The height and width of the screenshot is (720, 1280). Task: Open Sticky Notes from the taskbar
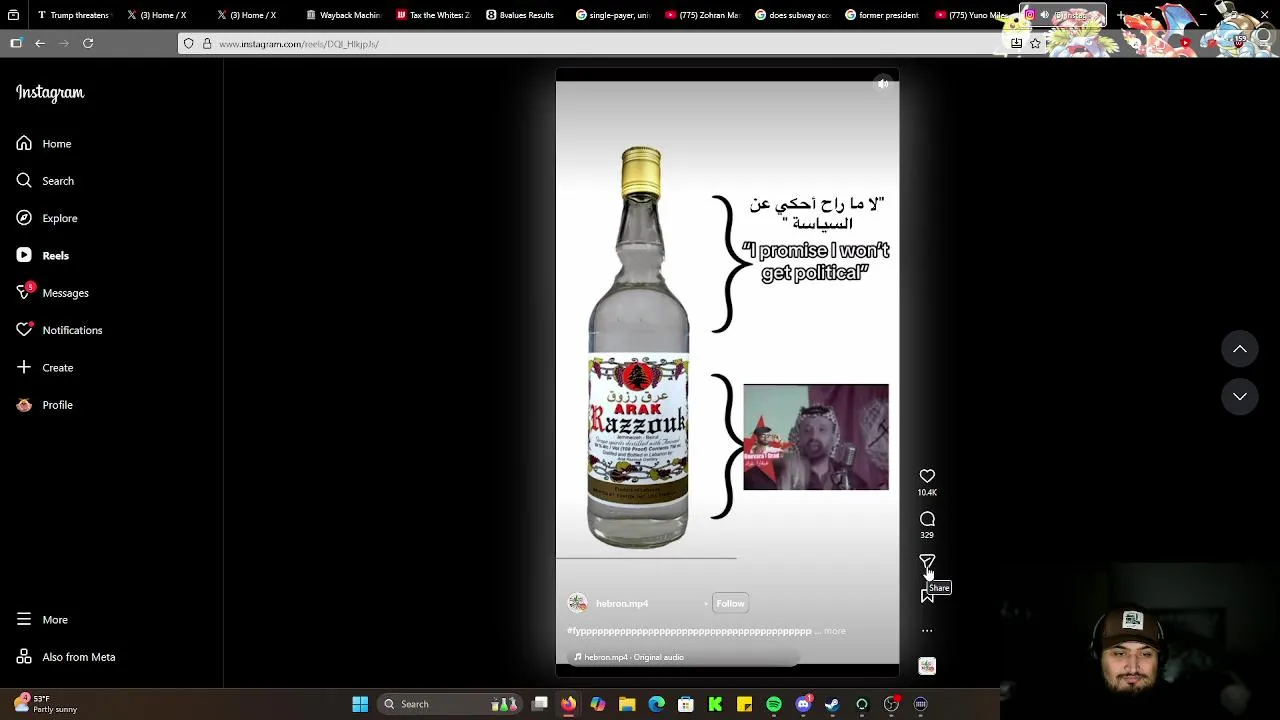744,704
